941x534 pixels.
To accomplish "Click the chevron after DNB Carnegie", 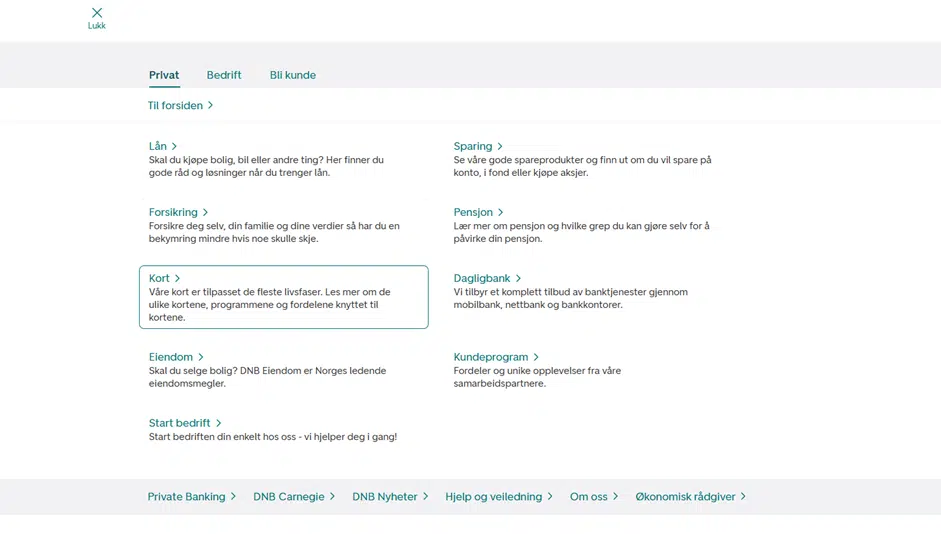I will 332,496.
